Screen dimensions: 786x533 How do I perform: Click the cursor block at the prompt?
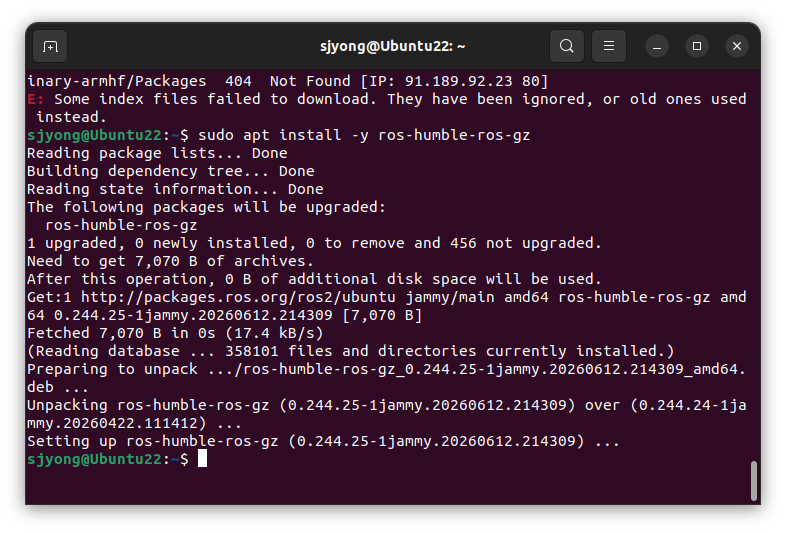(x=202, y=458)
